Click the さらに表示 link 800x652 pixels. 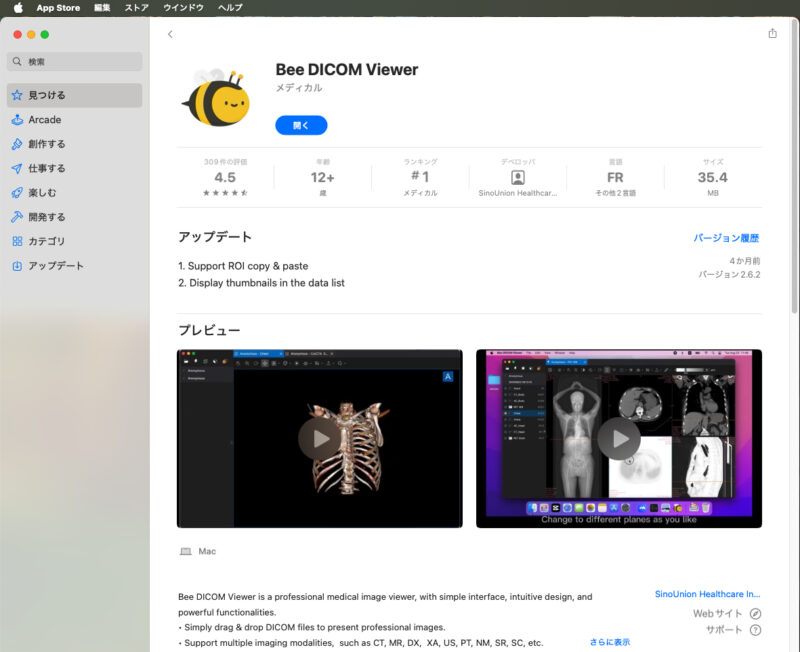(x=610, y=642)
